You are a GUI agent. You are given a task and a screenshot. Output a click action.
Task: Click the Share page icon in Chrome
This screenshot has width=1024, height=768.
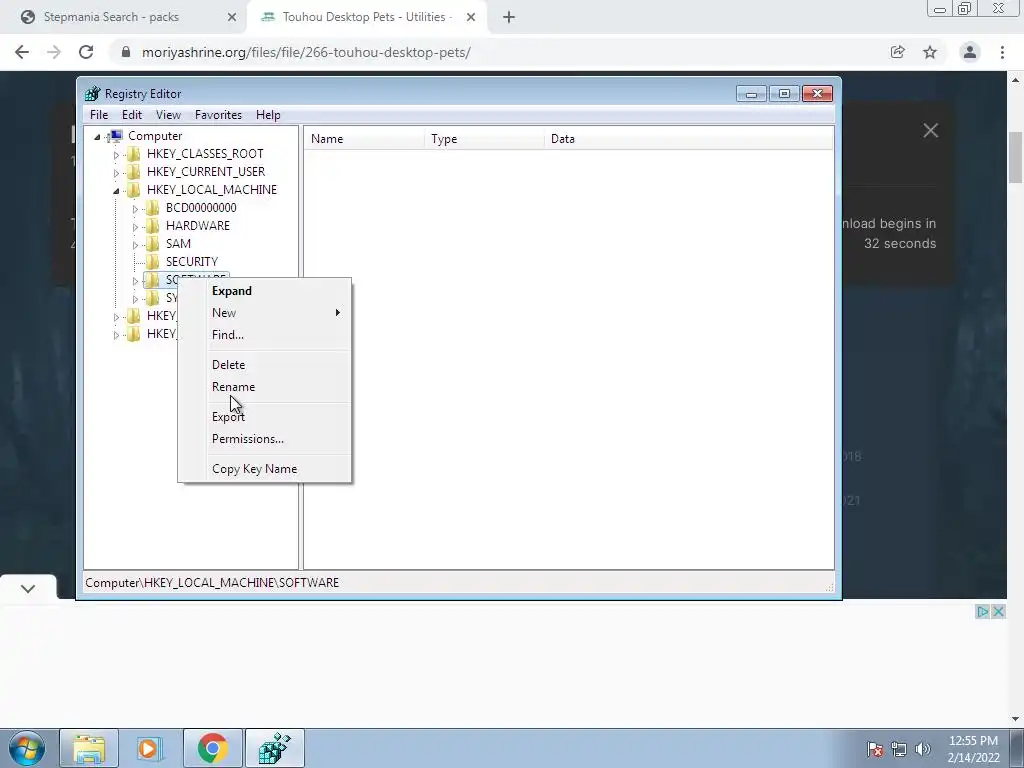coord(897,52)
